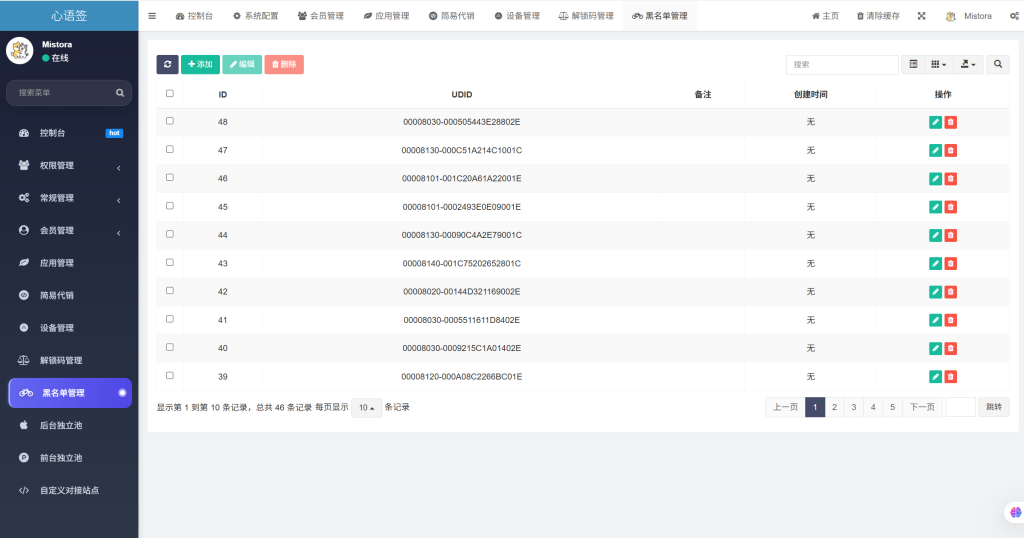Open the page size 10 dropdown
The image size is (1024, 538).
(x=366, y=407)
